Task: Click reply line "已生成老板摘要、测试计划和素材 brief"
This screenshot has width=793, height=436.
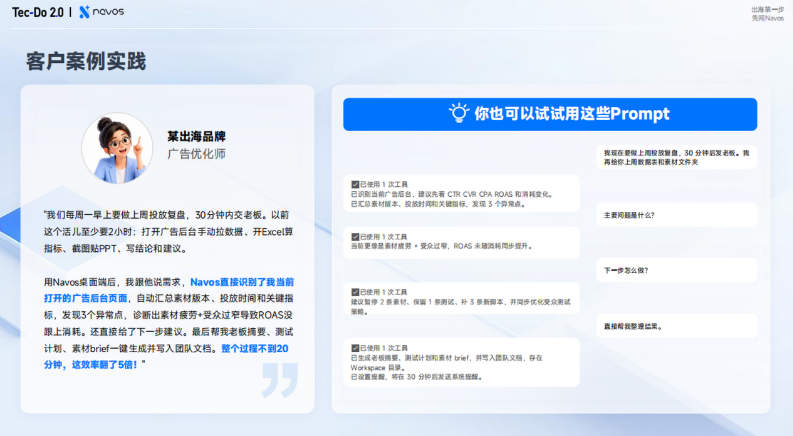Action: point(447,363)
